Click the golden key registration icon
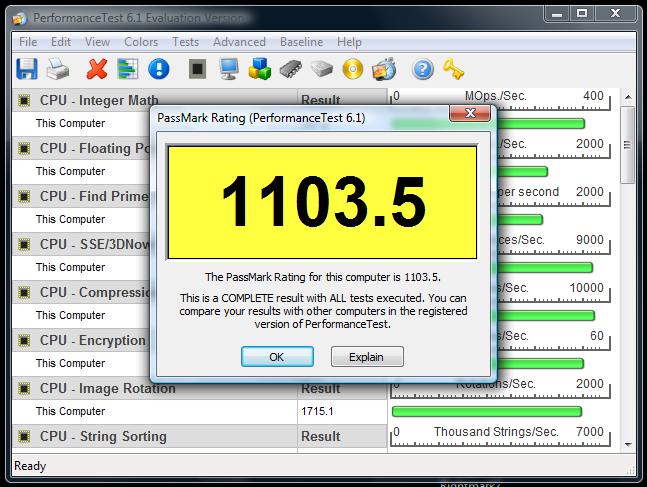 point(453,69)
